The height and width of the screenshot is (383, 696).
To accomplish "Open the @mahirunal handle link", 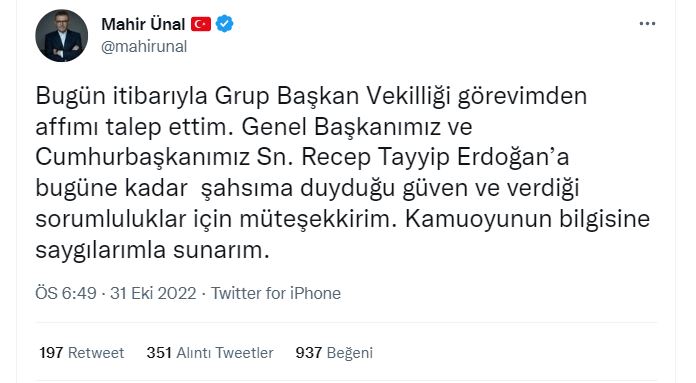I will (144, 47).
